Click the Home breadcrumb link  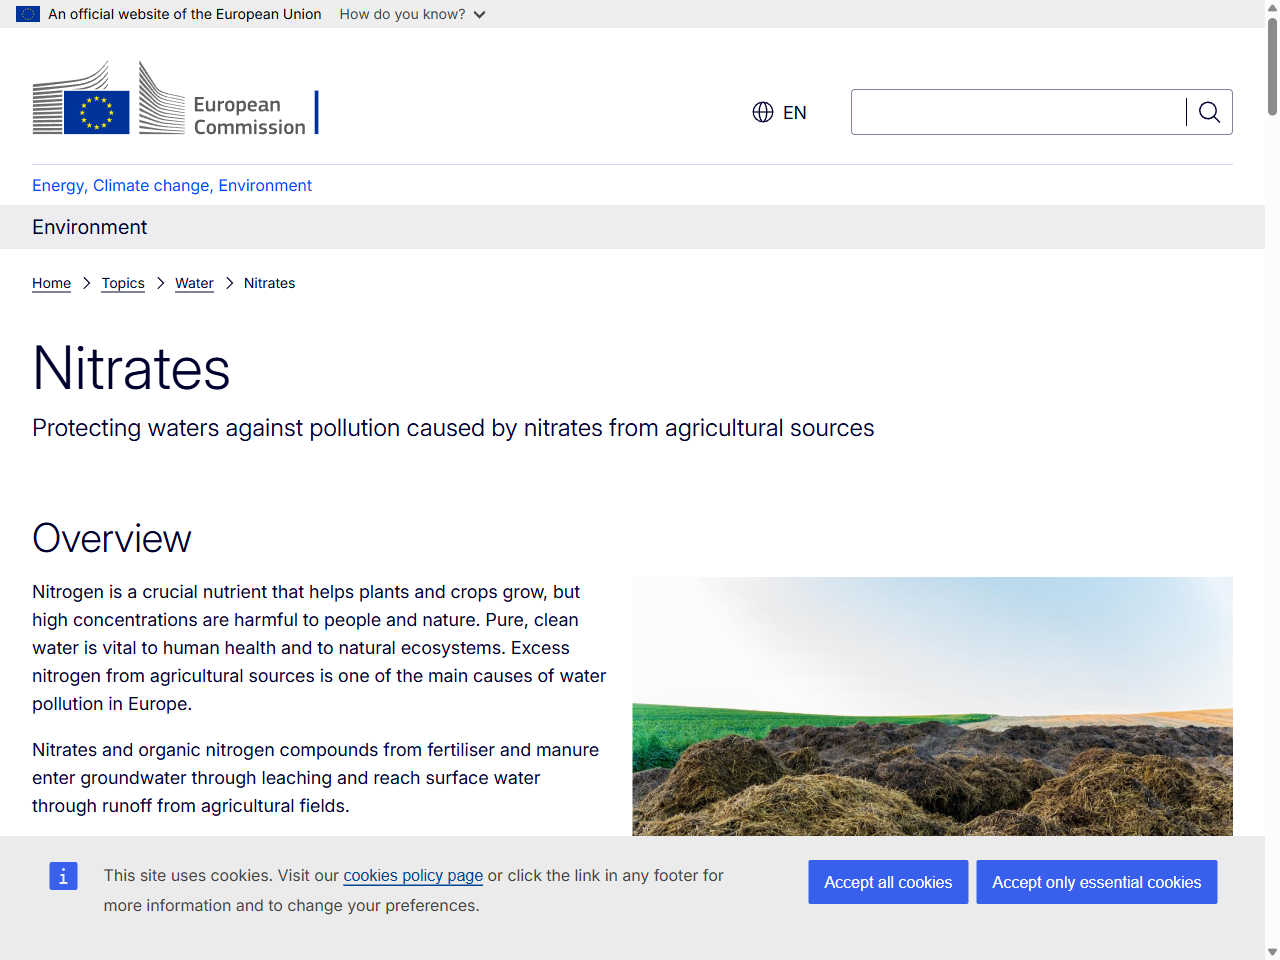[51, 283]
